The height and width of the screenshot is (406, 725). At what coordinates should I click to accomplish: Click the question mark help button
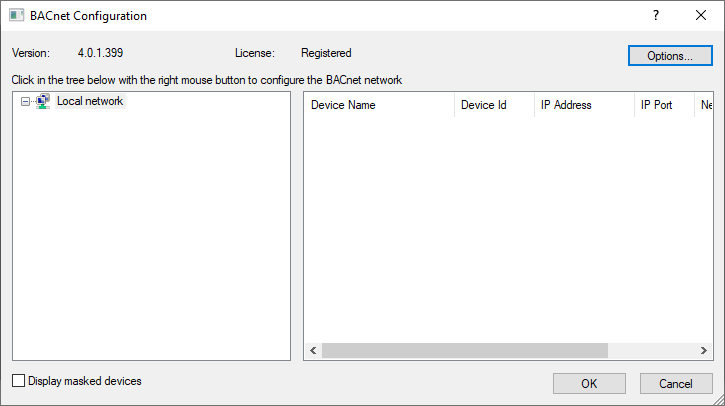[x=656, y=16]
